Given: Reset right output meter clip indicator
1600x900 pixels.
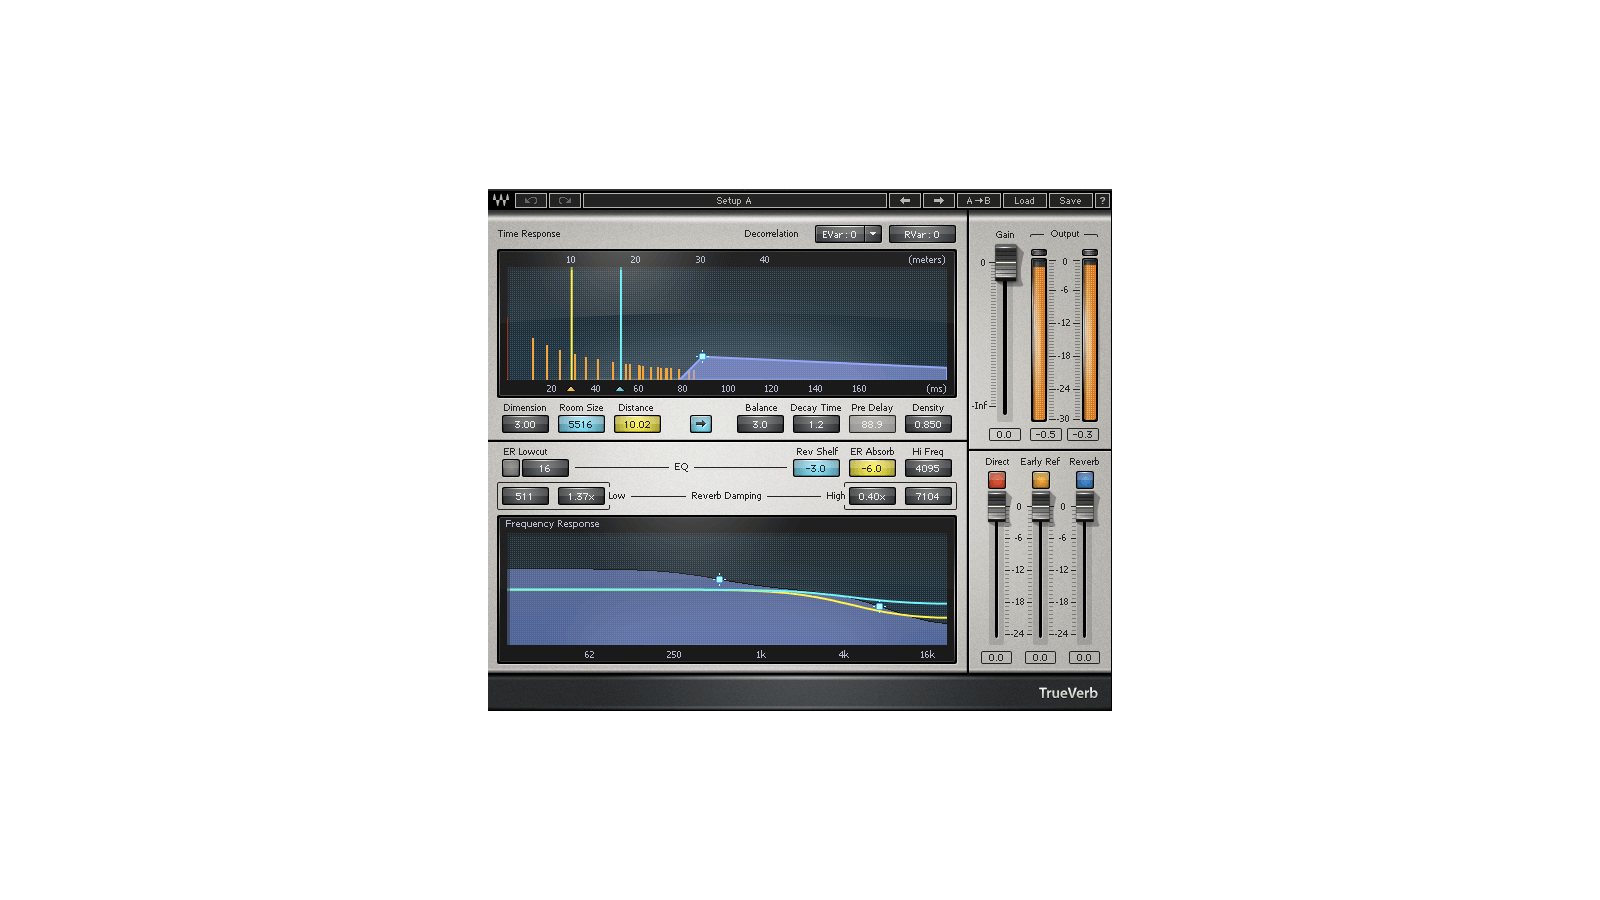Looking at the screenshot, I should [x=1090, y=253].
